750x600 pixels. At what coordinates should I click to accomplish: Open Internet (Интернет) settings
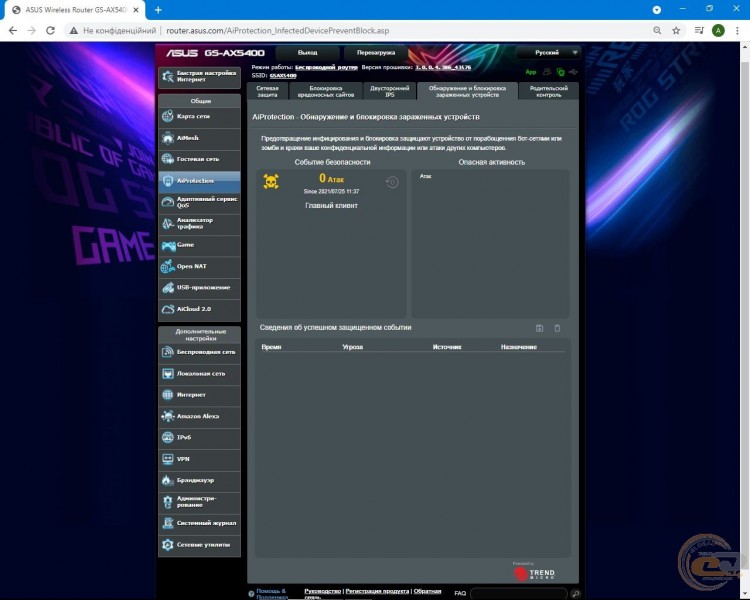click(199, 395)
